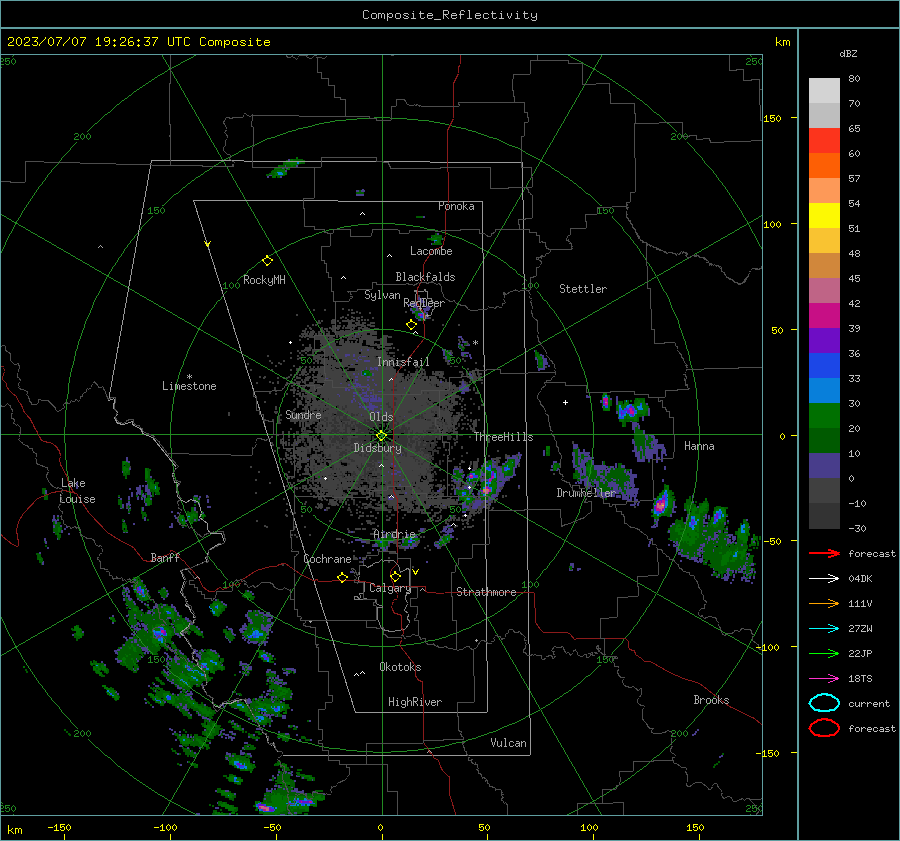Click the Ponoka city label

pyautogui.click(x=456, y=206)
